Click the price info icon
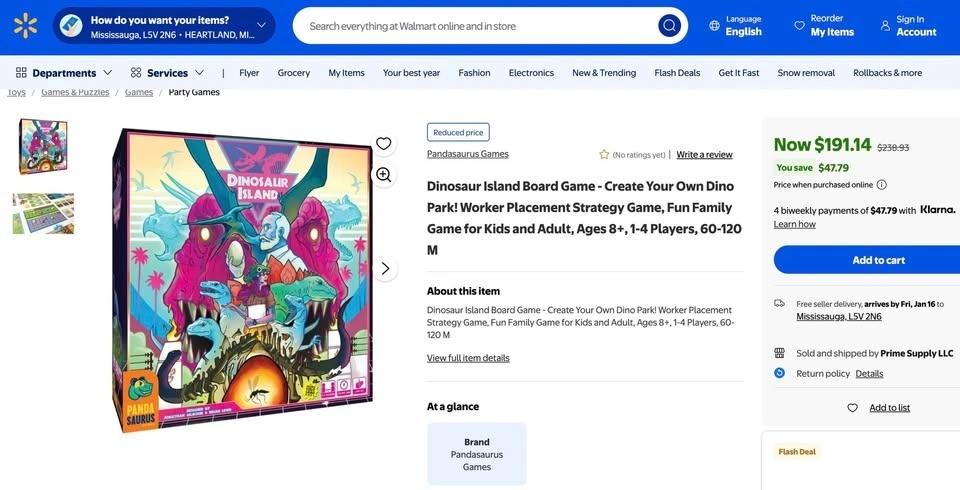960x490 pixels. click(x=881, y=185)
